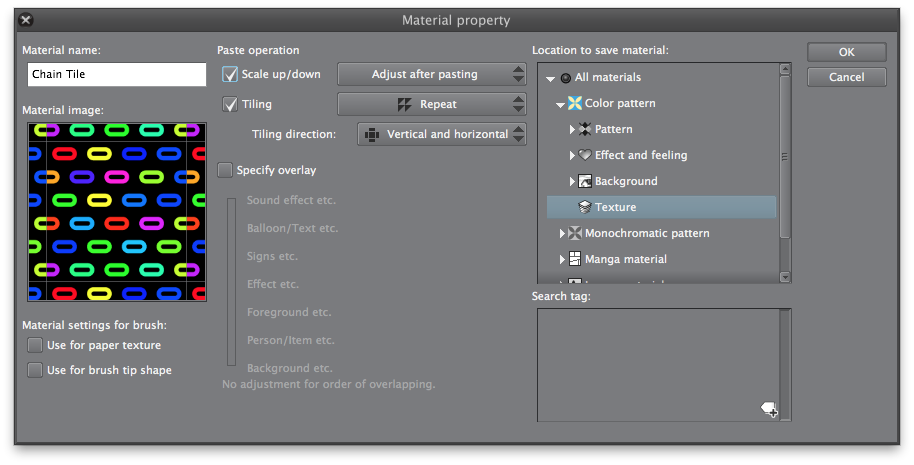Click the Background folder icon
This screenshot has width=914, height=465.
[585, 181]
